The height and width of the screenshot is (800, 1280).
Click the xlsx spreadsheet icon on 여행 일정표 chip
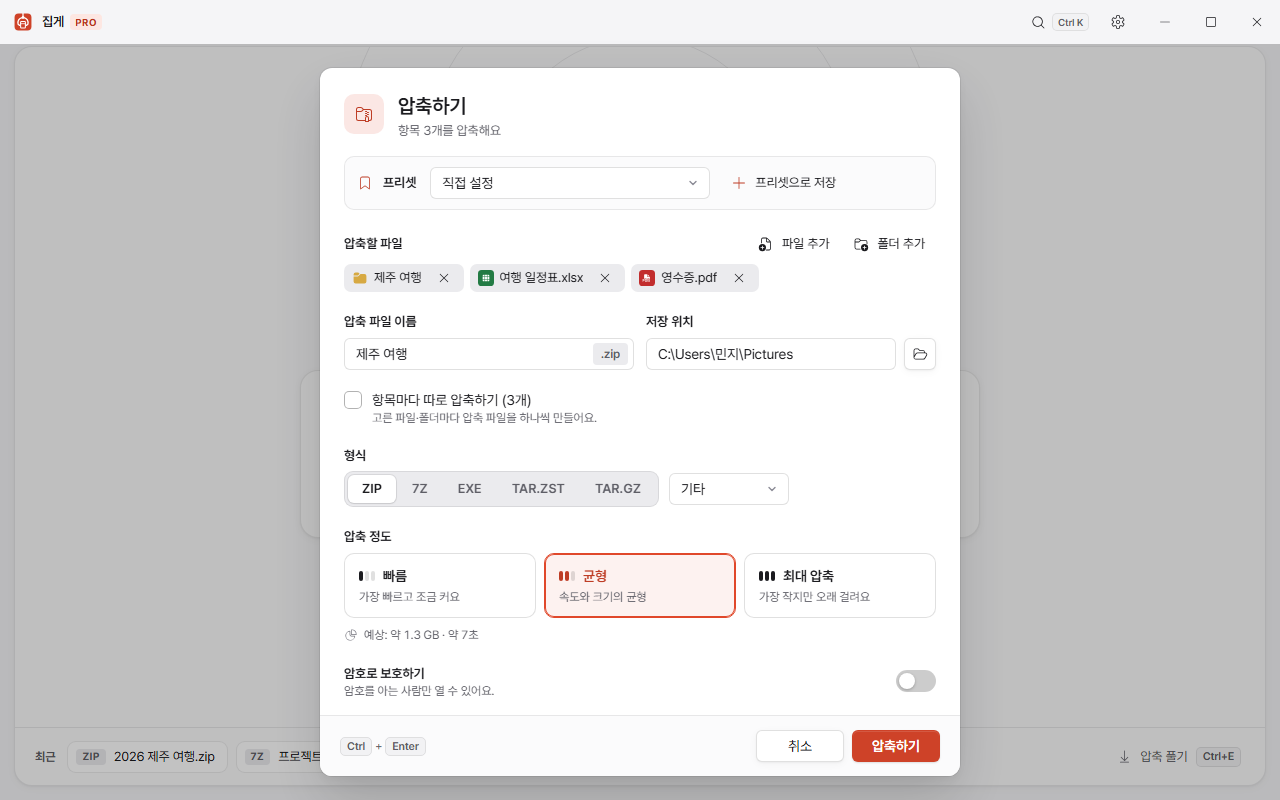pos(486,278)
